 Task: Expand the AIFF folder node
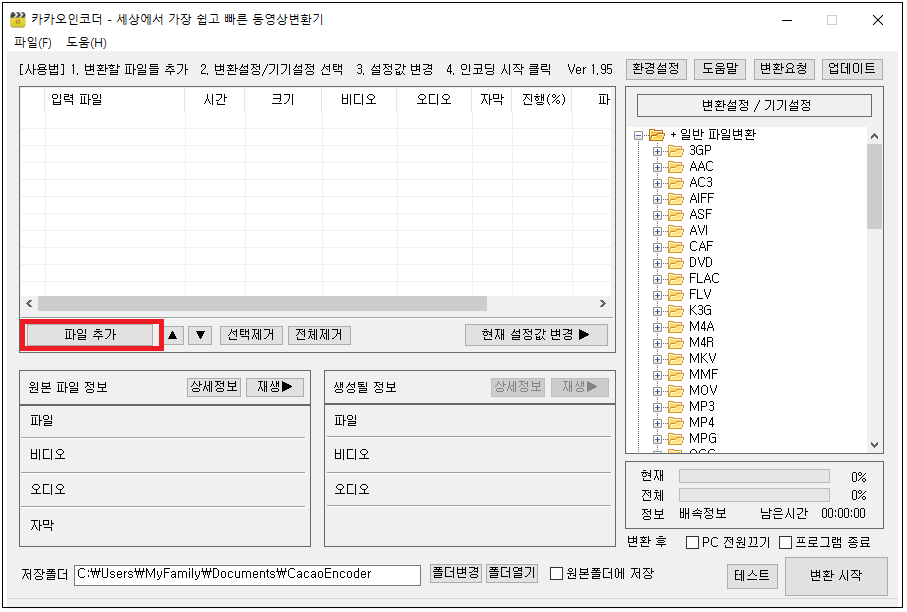[657, 200]
